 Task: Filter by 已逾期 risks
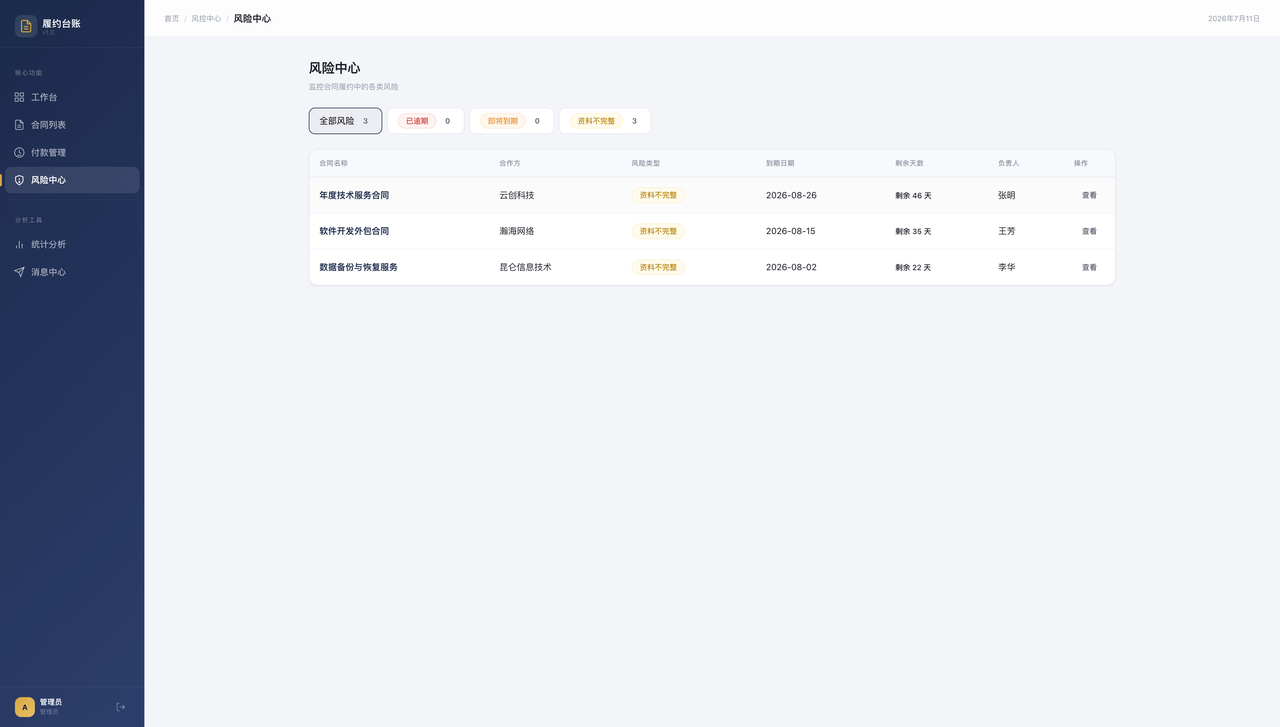click(x=426, y=121)
